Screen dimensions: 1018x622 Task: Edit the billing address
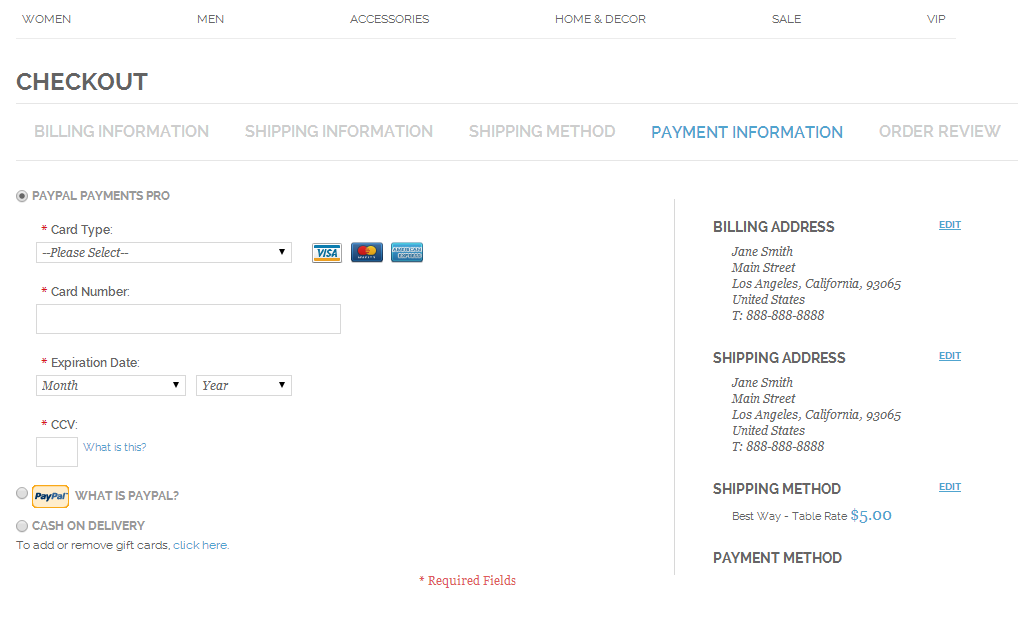click(949, 224)
